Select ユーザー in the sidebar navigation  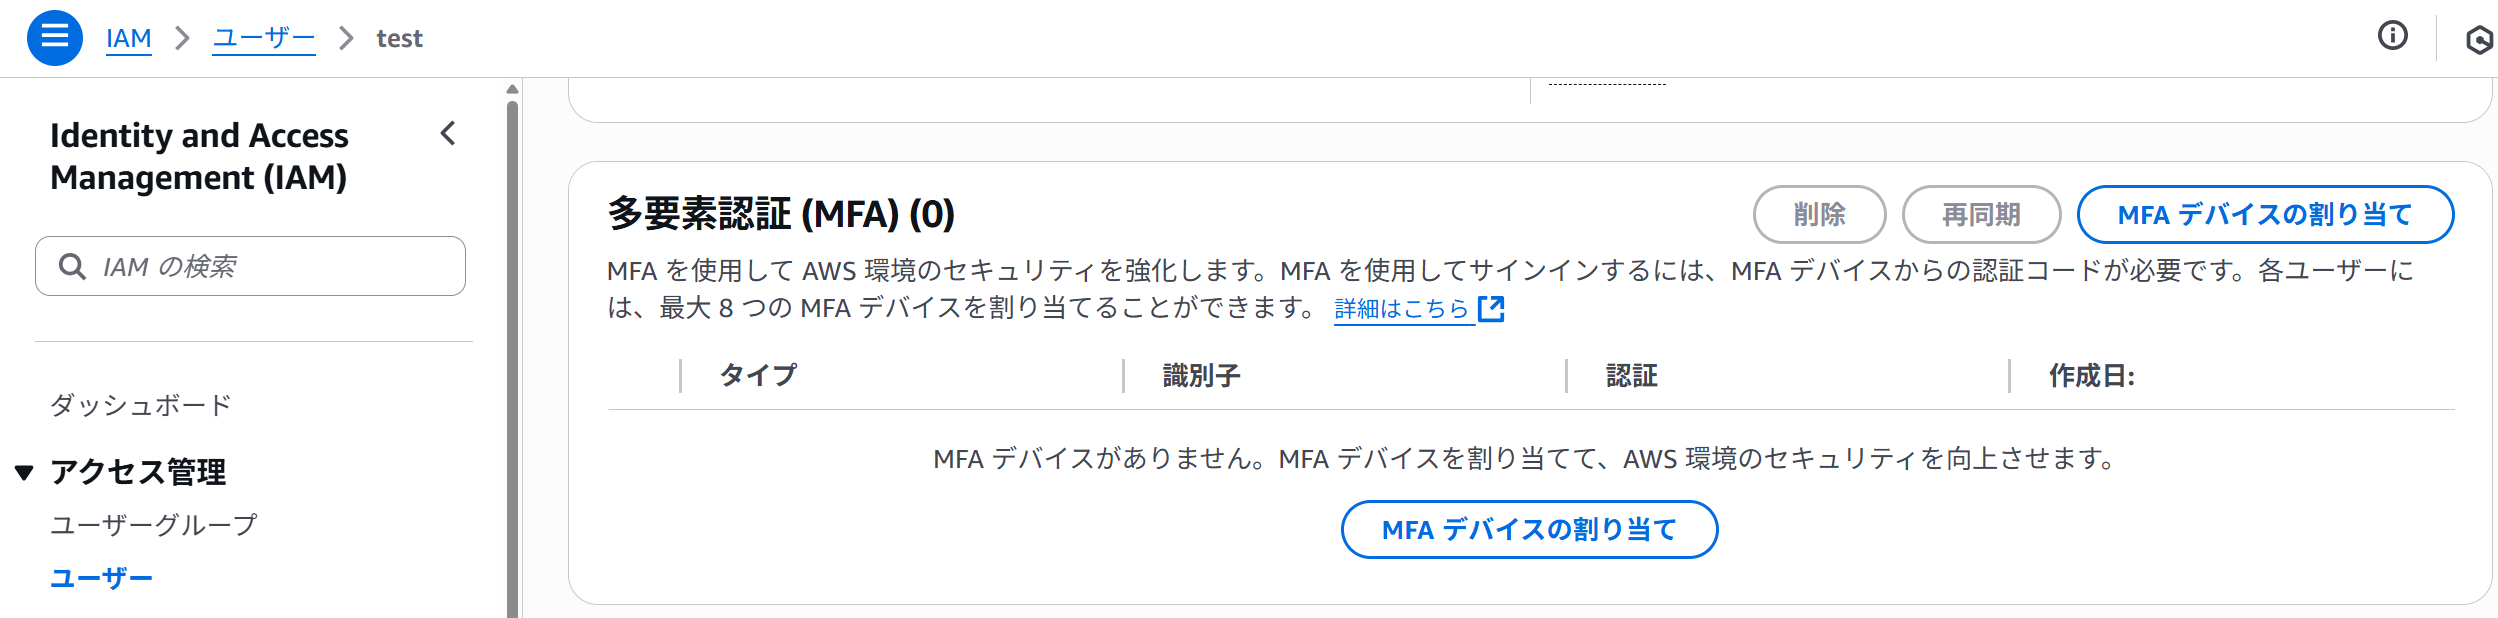102,578
